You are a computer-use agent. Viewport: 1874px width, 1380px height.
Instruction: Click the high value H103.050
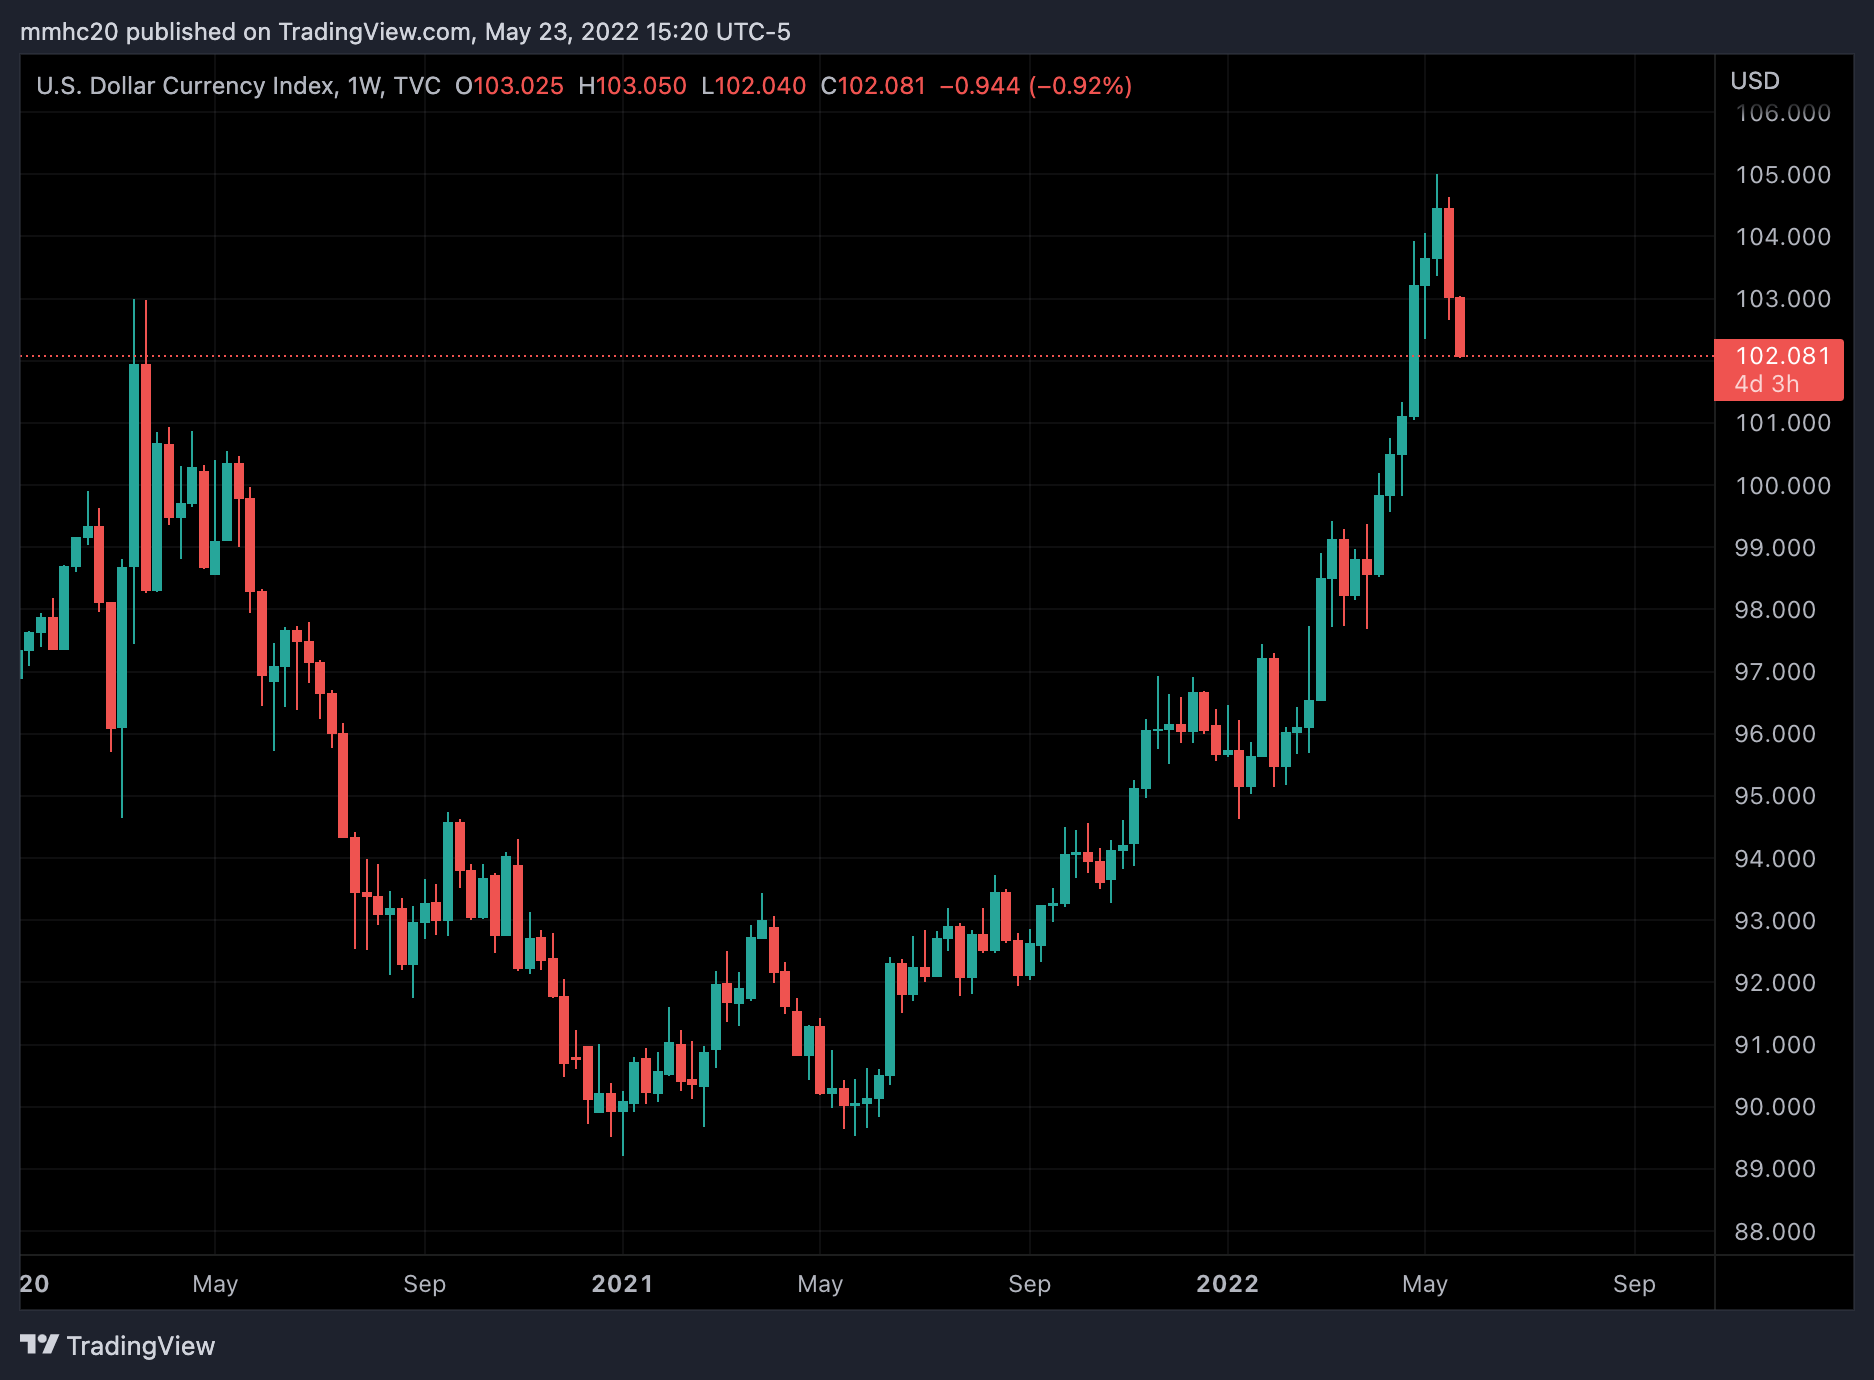(632, 86)
